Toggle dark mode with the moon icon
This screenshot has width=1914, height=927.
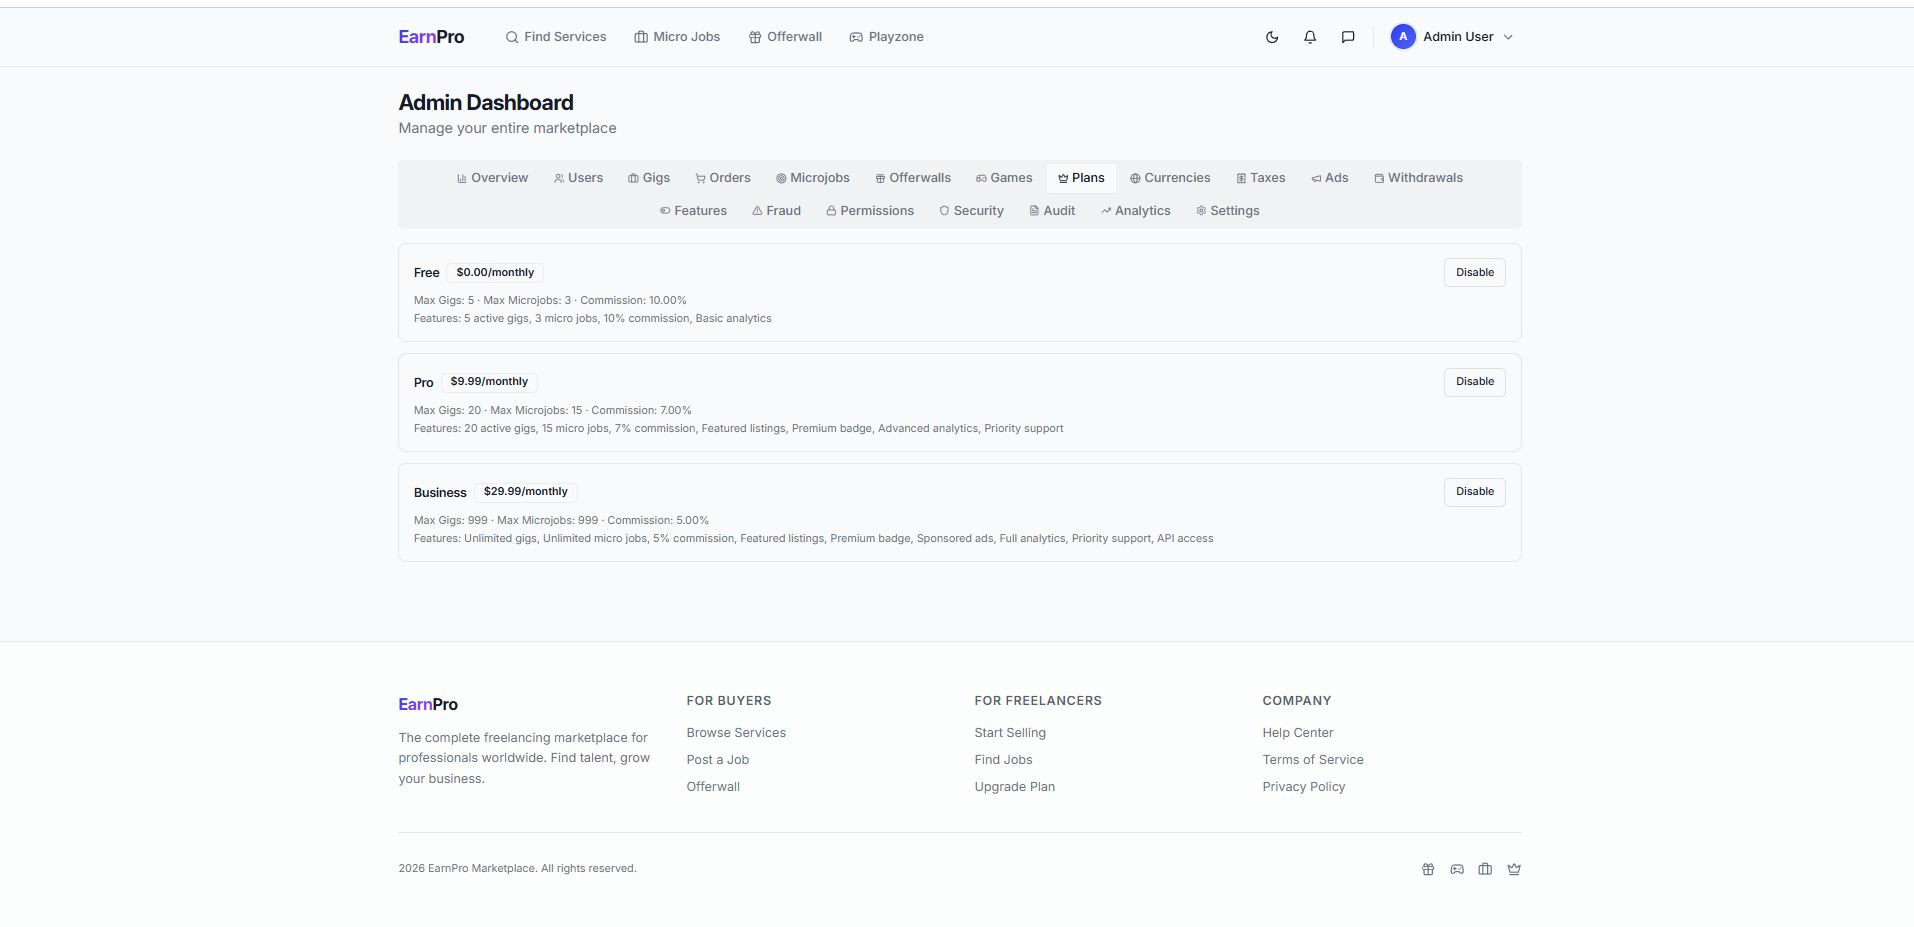1272,37
